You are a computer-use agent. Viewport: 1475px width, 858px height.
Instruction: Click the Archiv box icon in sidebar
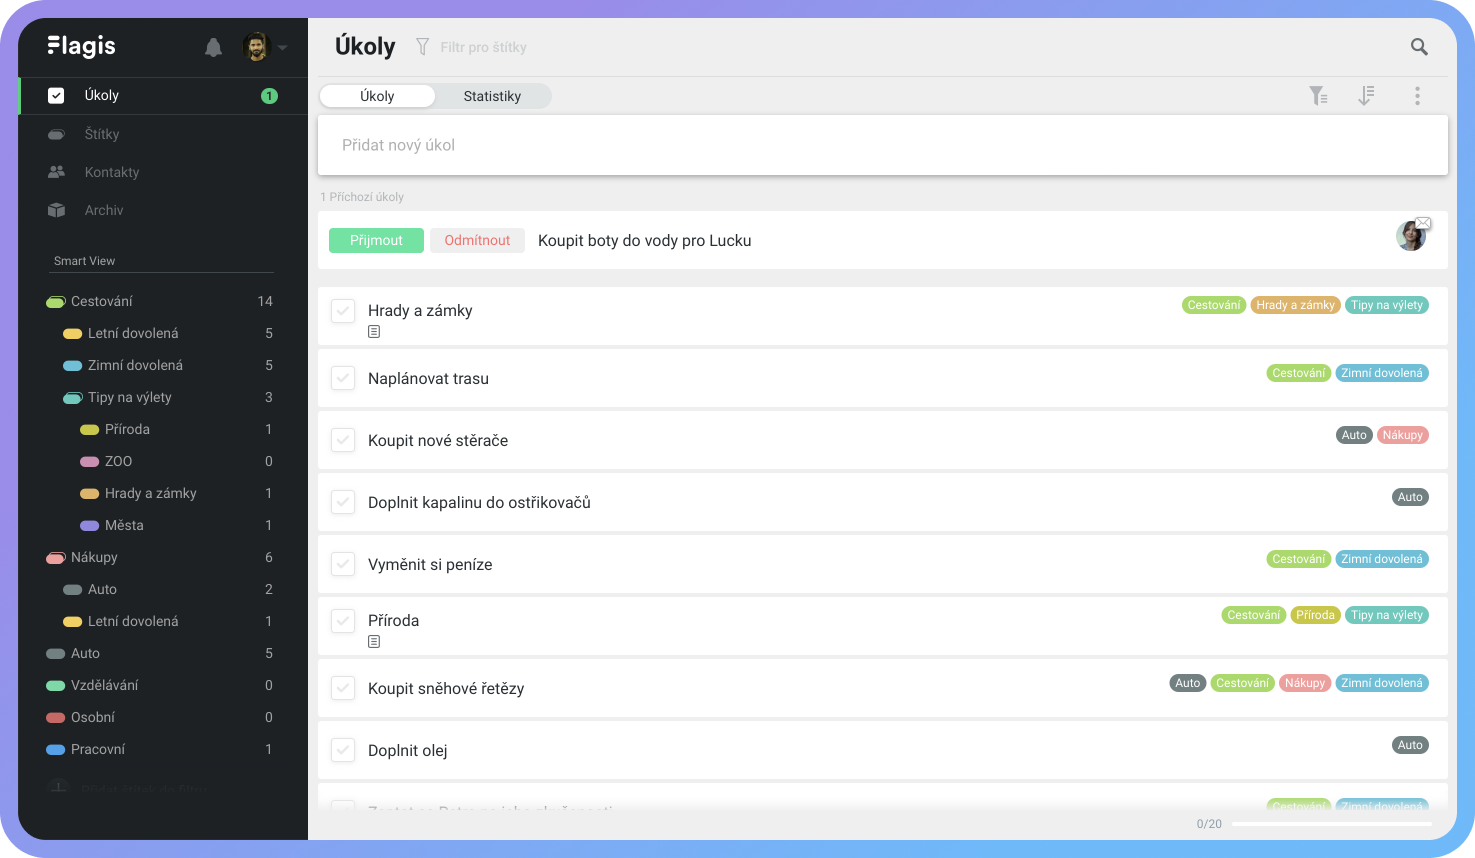(x=57, y=210)
